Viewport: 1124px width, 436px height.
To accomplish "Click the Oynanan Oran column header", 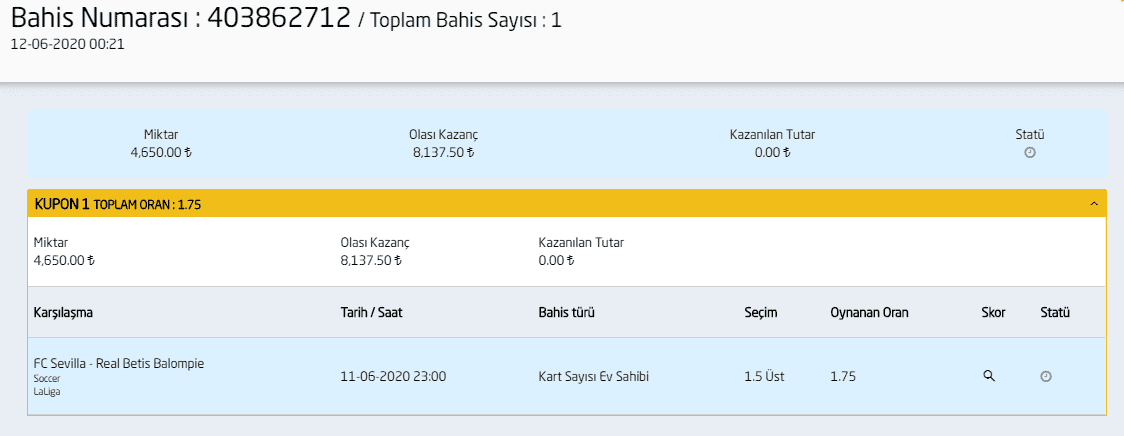I will 870,313.
